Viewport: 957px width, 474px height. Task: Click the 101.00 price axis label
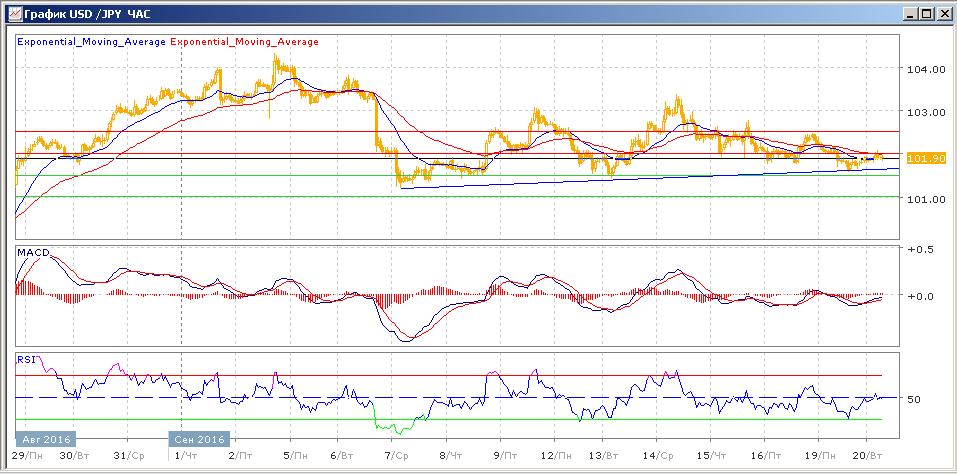pos(925,199)
